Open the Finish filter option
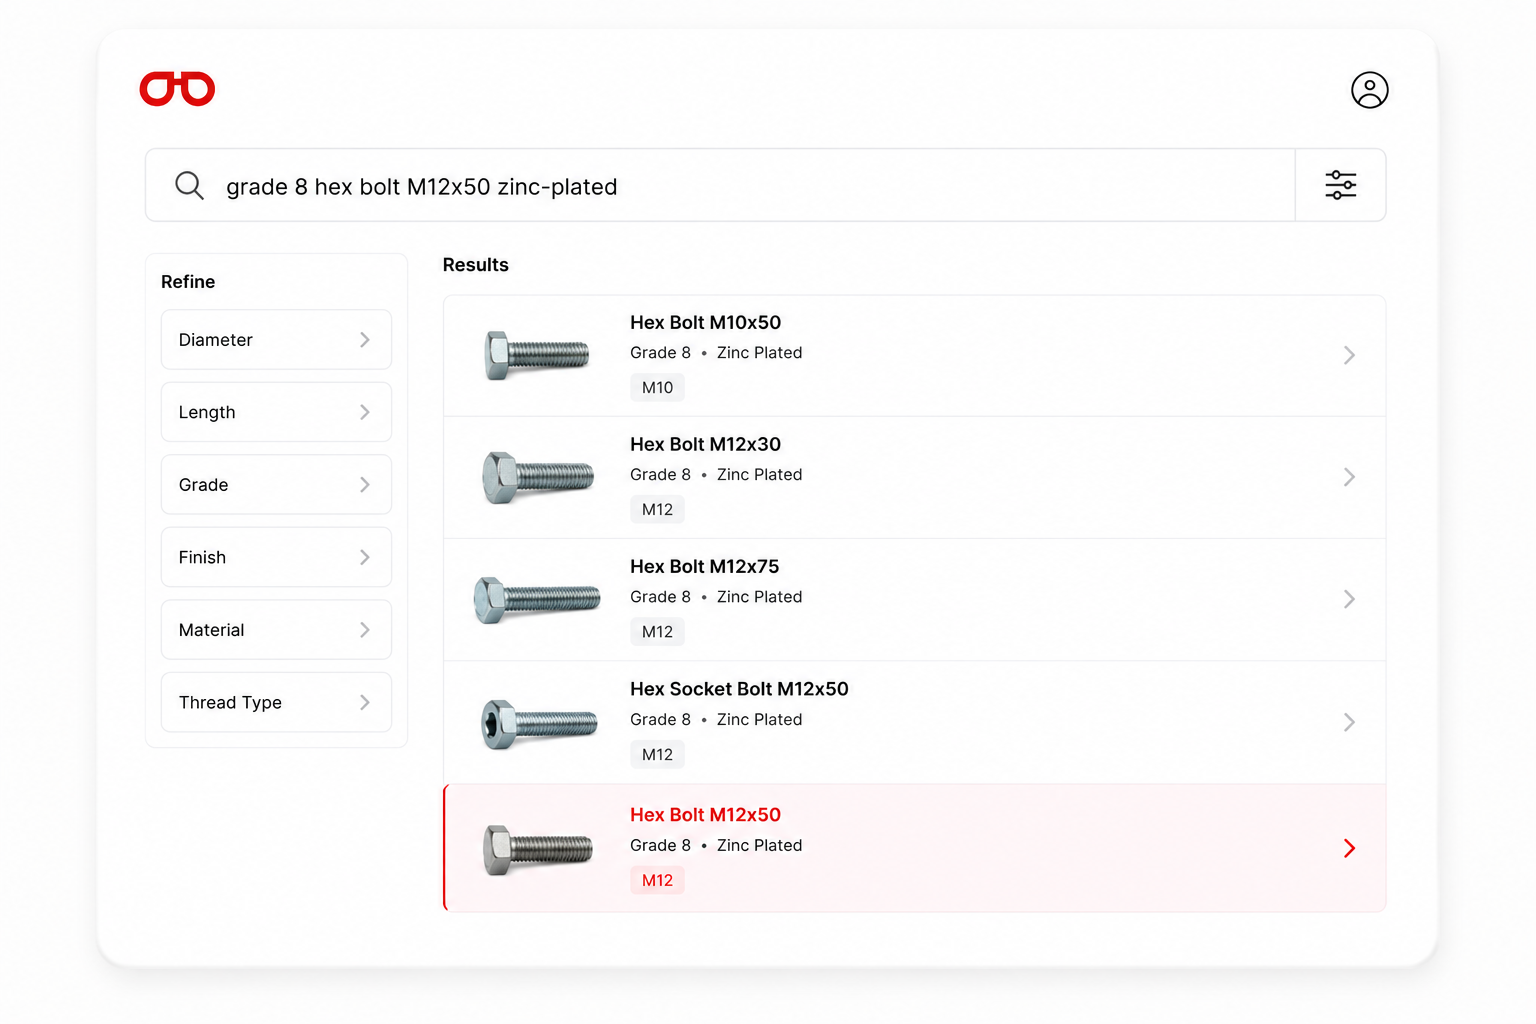 tap(276, 557)
